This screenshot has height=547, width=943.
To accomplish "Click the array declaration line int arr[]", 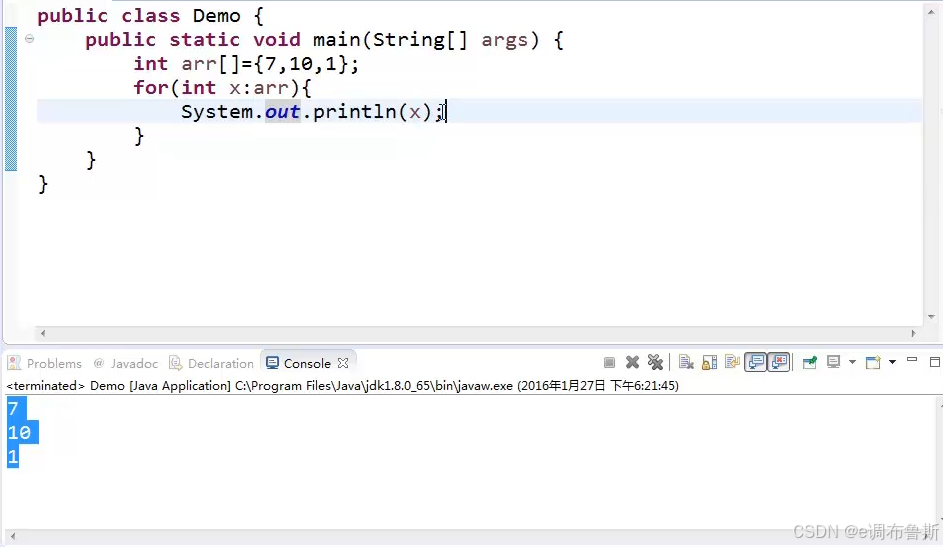I will coord(246,64).
